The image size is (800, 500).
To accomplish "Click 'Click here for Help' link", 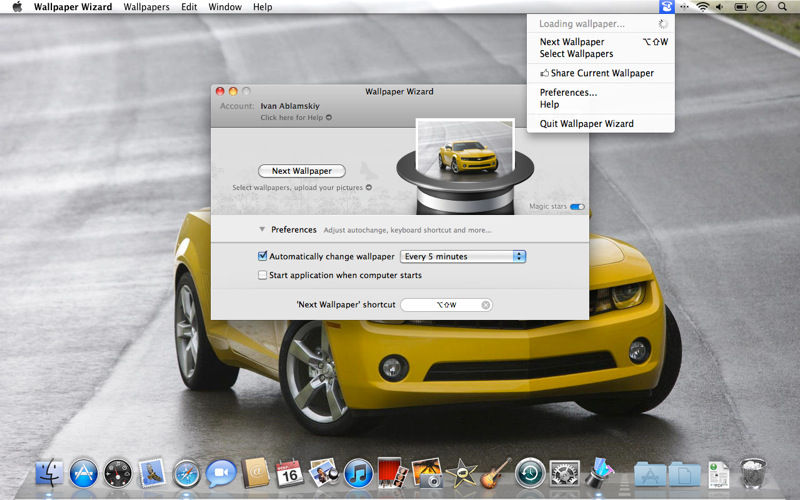I will click(296, 117).
